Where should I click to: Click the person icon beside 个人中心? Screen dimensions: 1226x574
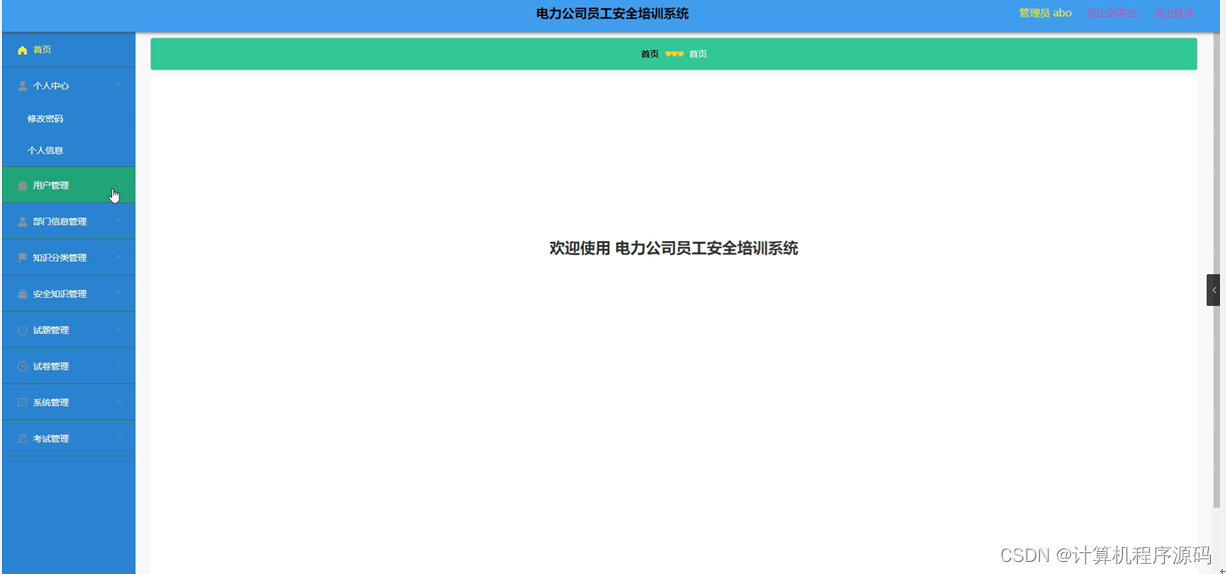22,86
